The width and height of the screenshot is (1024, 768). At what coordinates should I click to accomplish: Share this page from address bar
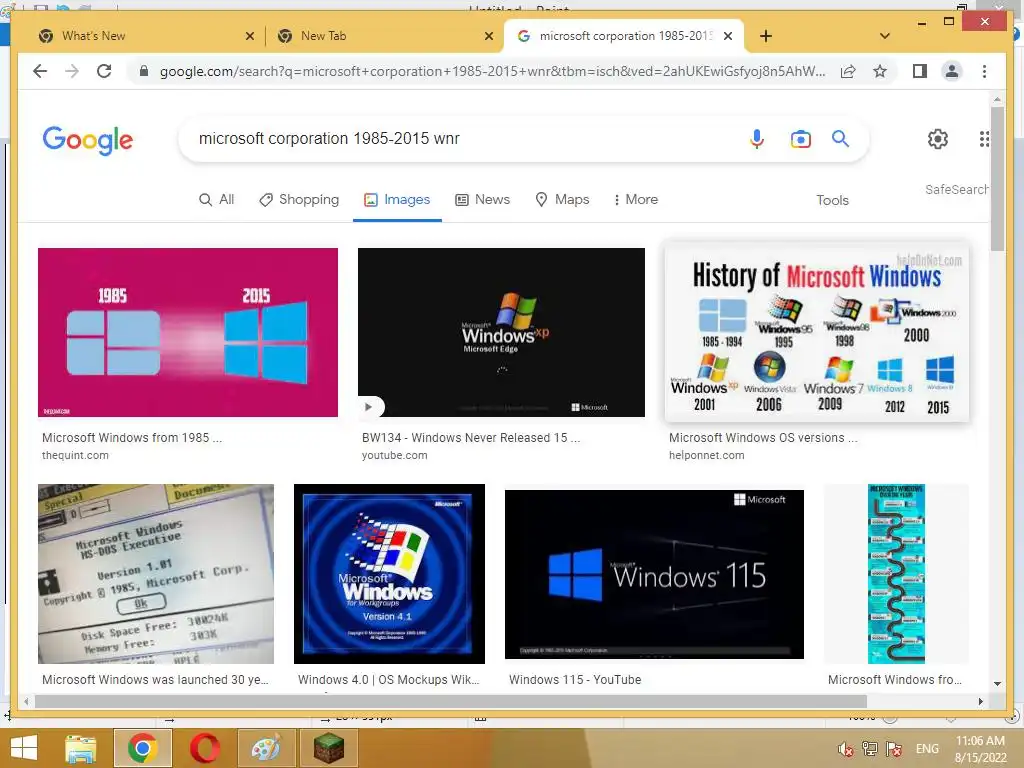(x=848, y=71)
